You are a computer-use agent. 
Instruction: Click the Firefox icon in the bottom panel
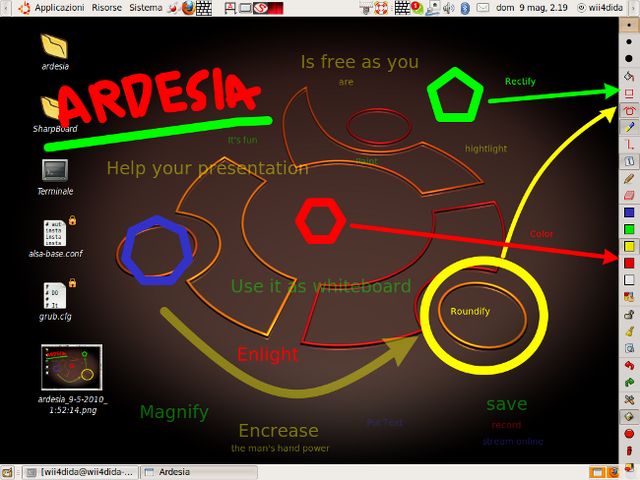click(x=613, y=473)
